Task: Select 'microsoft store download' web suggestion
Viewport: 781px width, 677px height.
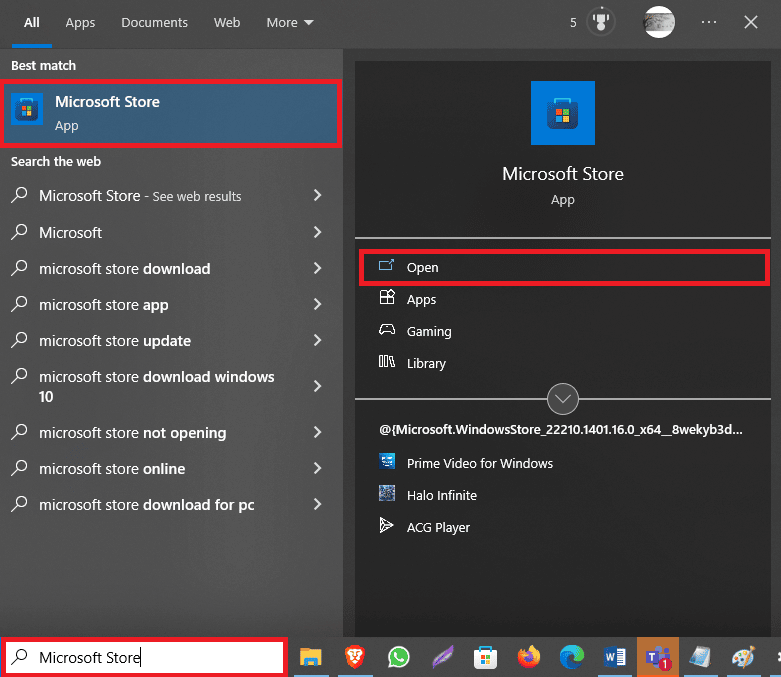Action: [x=125, y=269]
